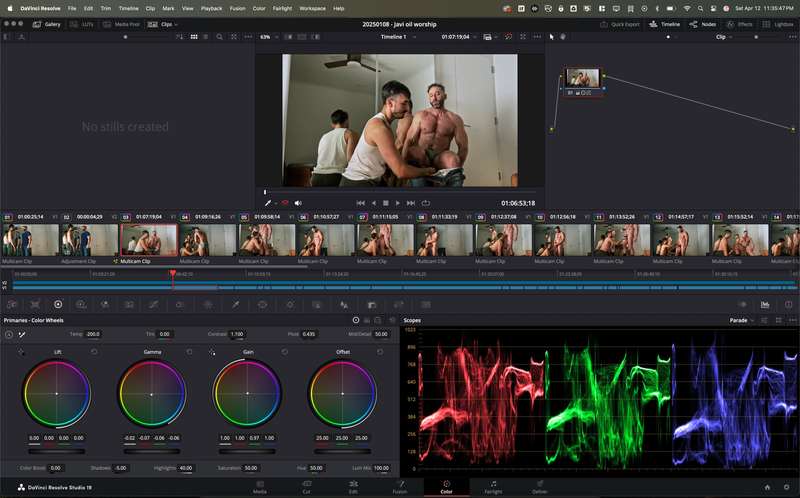800x498 pixels.
Task: Open the node editor three-dot menu
Action: pyautogui.click(x=792, y=37)
